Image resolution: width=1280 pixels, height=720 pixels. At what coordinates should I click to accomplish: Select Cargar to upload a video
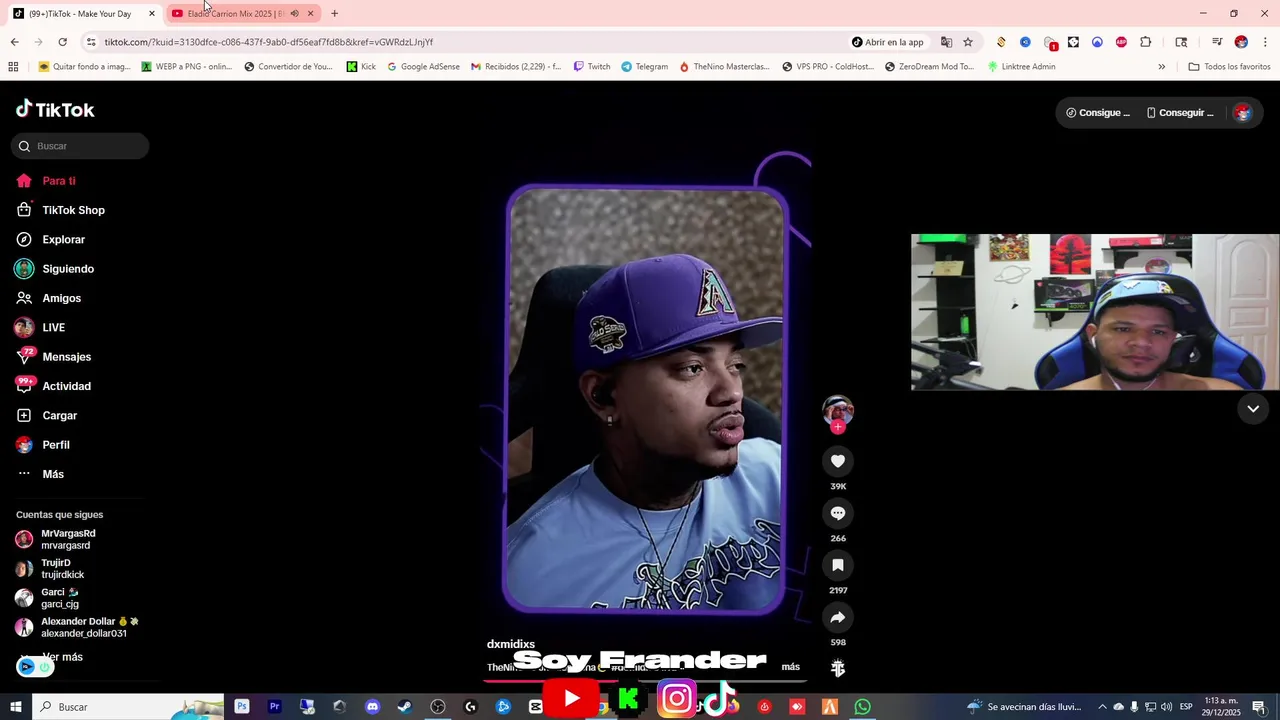coord(47,415)
